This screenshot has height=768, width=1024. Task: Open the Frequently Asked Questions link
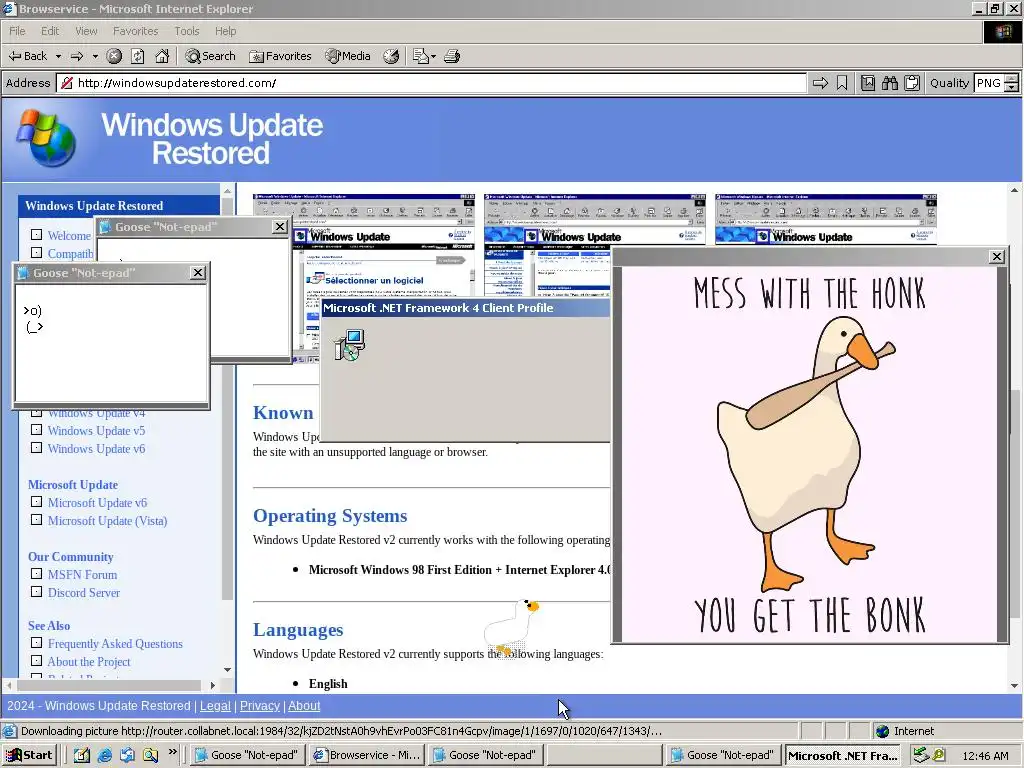click(115, 644)
